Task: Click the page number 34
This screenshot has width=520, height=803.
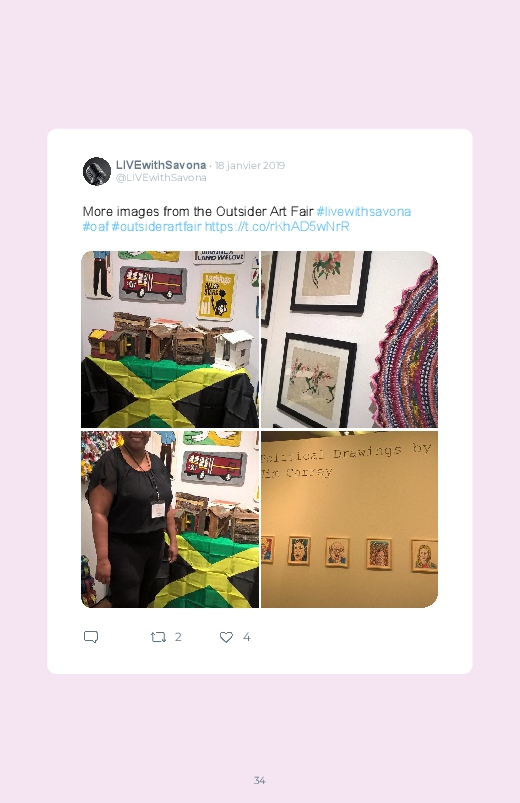Action: [x=260, y=780]
